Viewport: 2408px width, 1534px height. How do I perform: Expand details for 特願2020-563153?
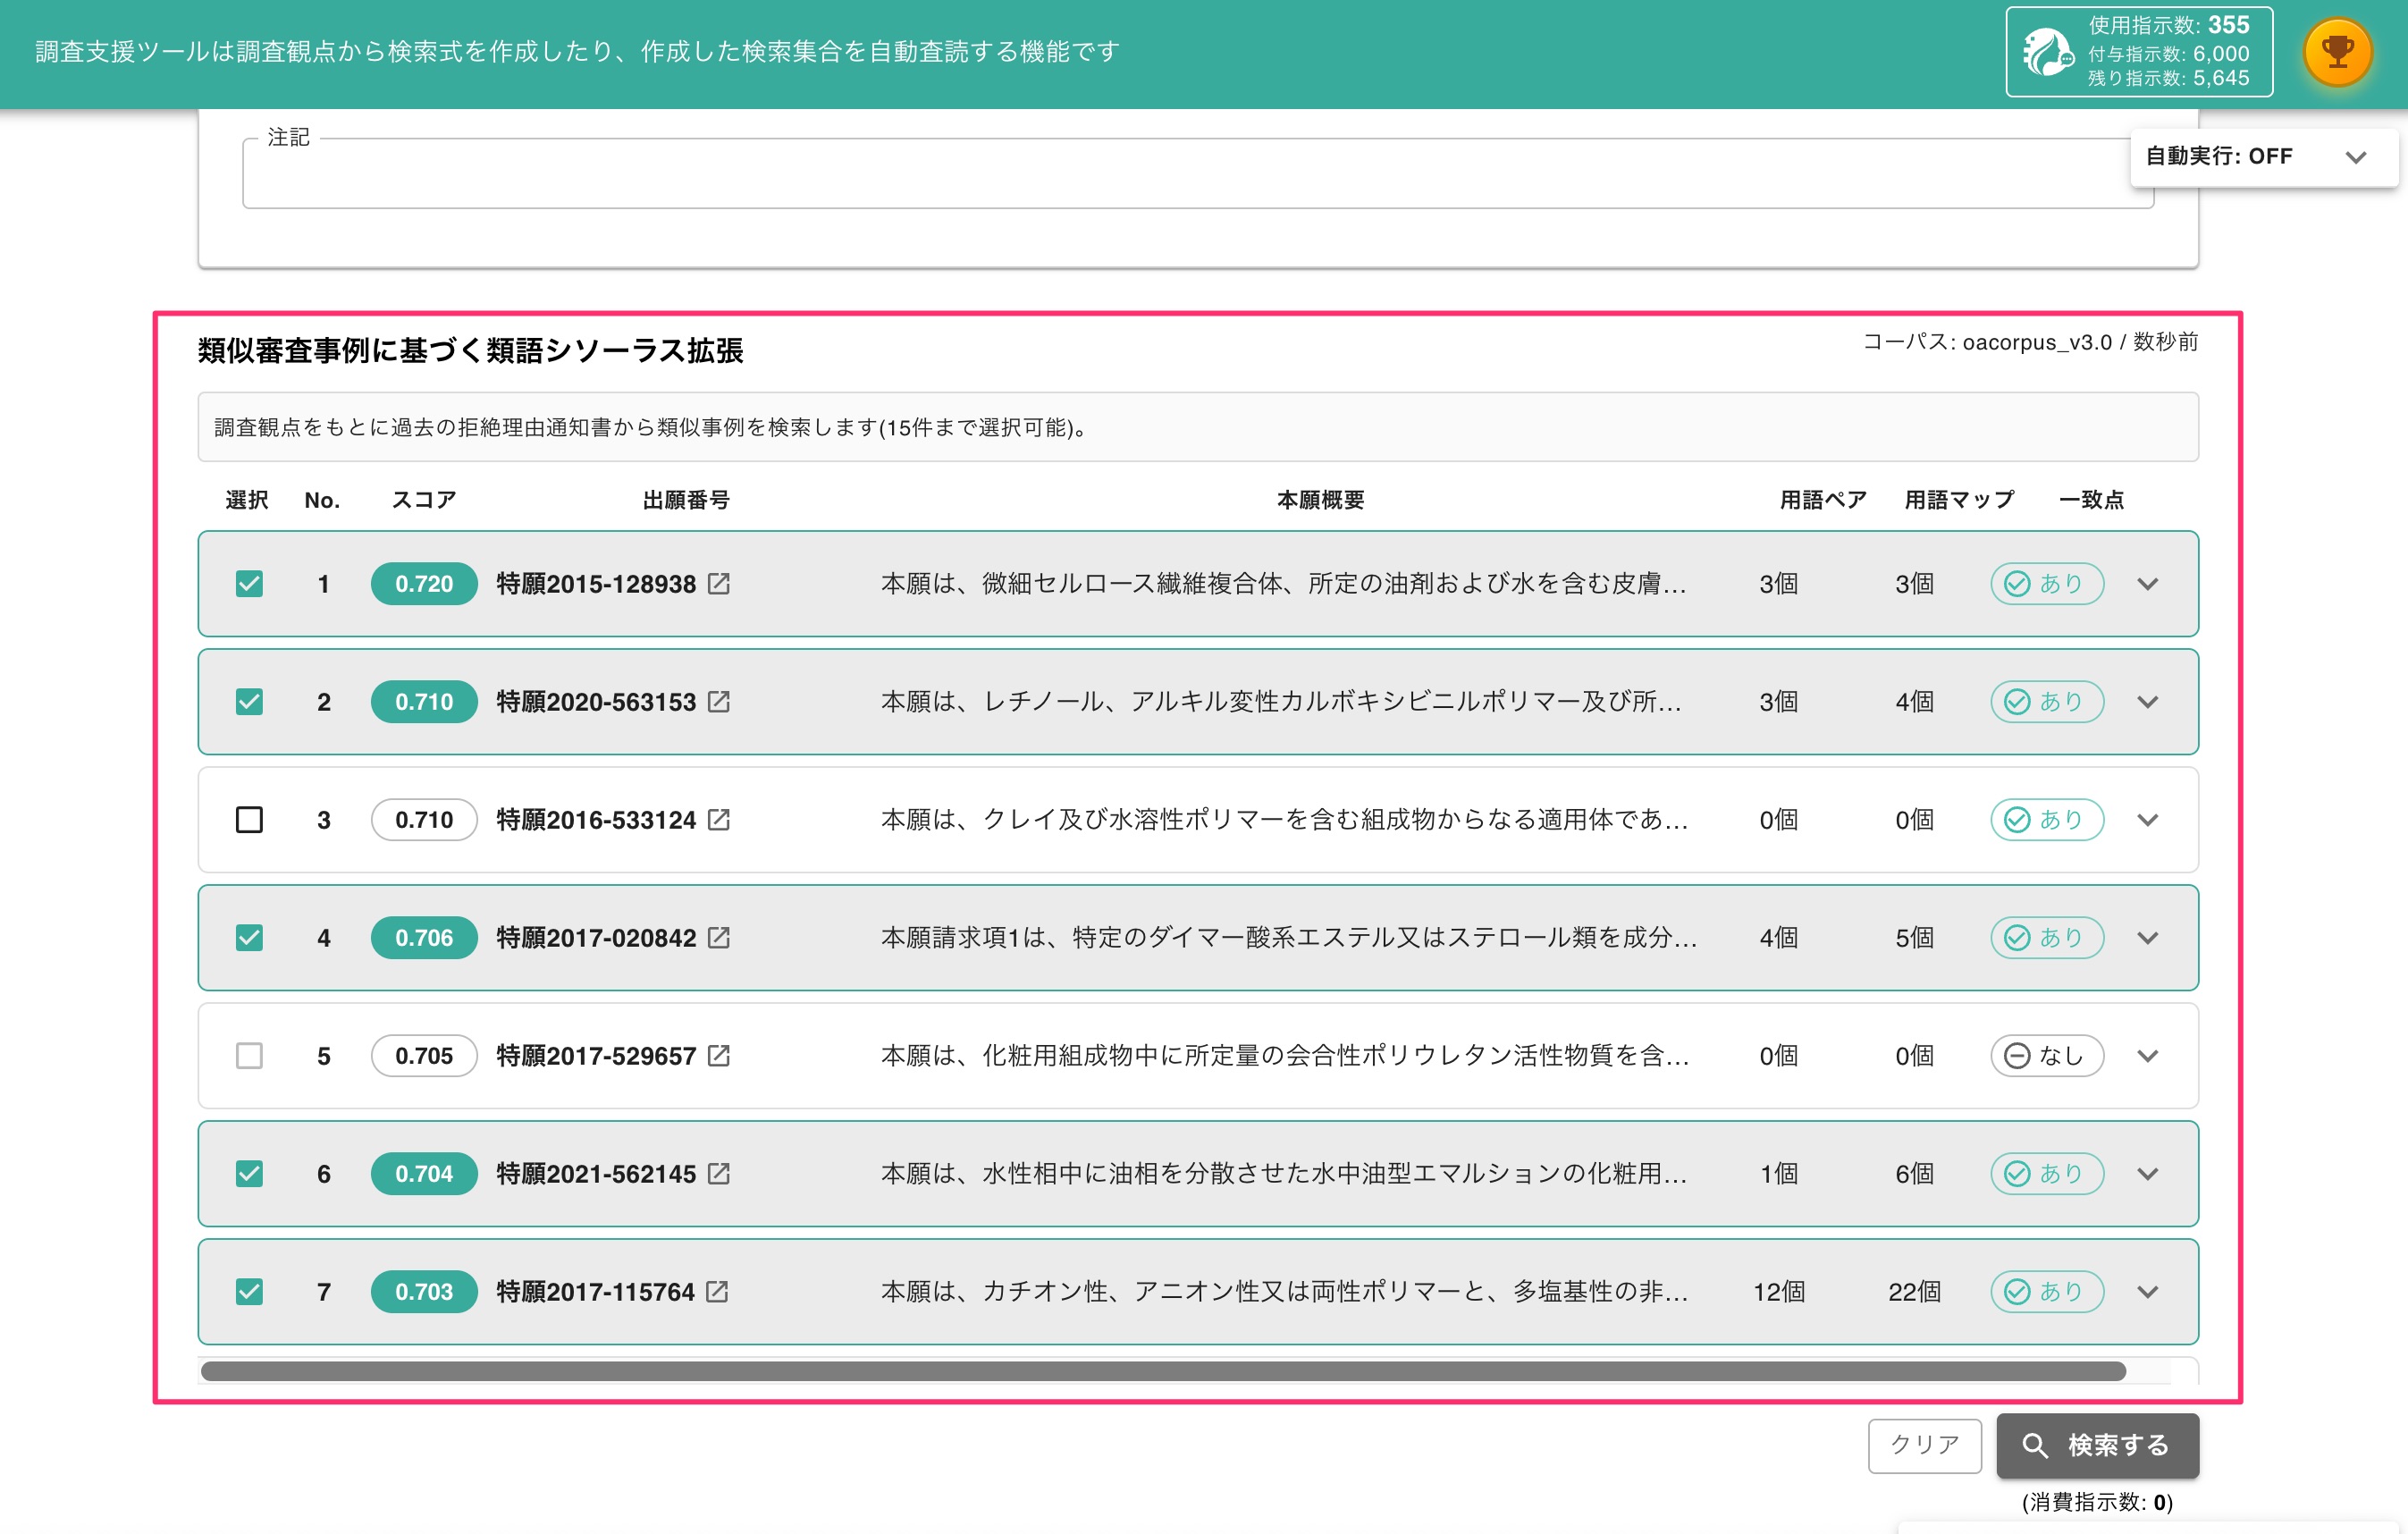2147,701
